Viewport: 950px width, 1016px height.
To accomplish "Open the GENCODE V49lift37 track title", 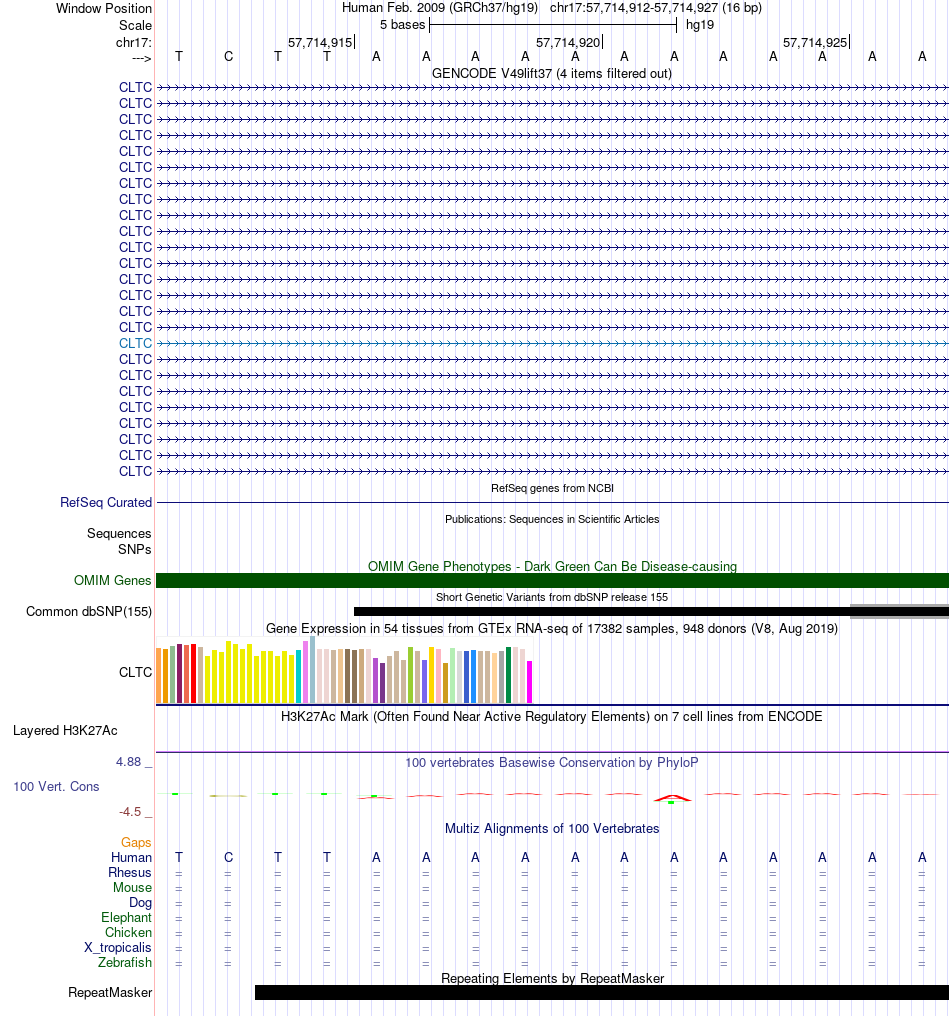I will pyautogui.click(x=551, y=73).
